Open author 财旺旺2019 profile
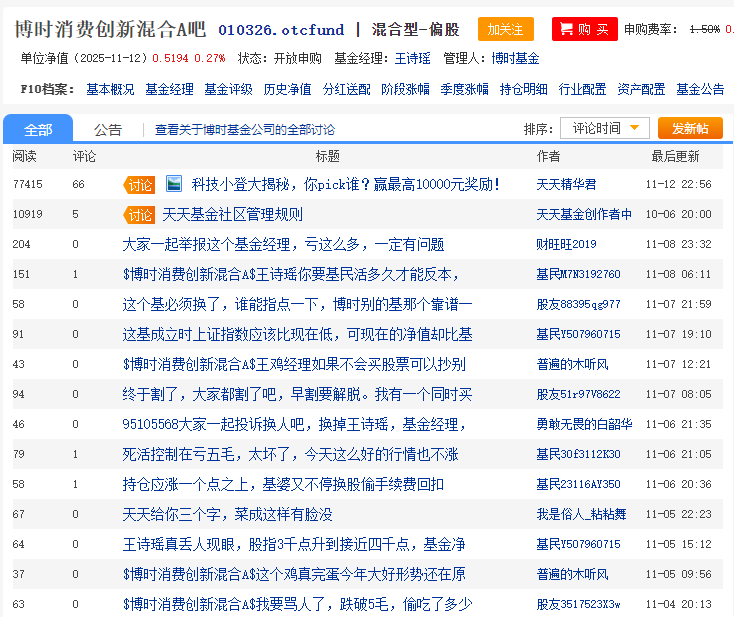Viewport: 734px width, 617px height. (x=566, y=244)
